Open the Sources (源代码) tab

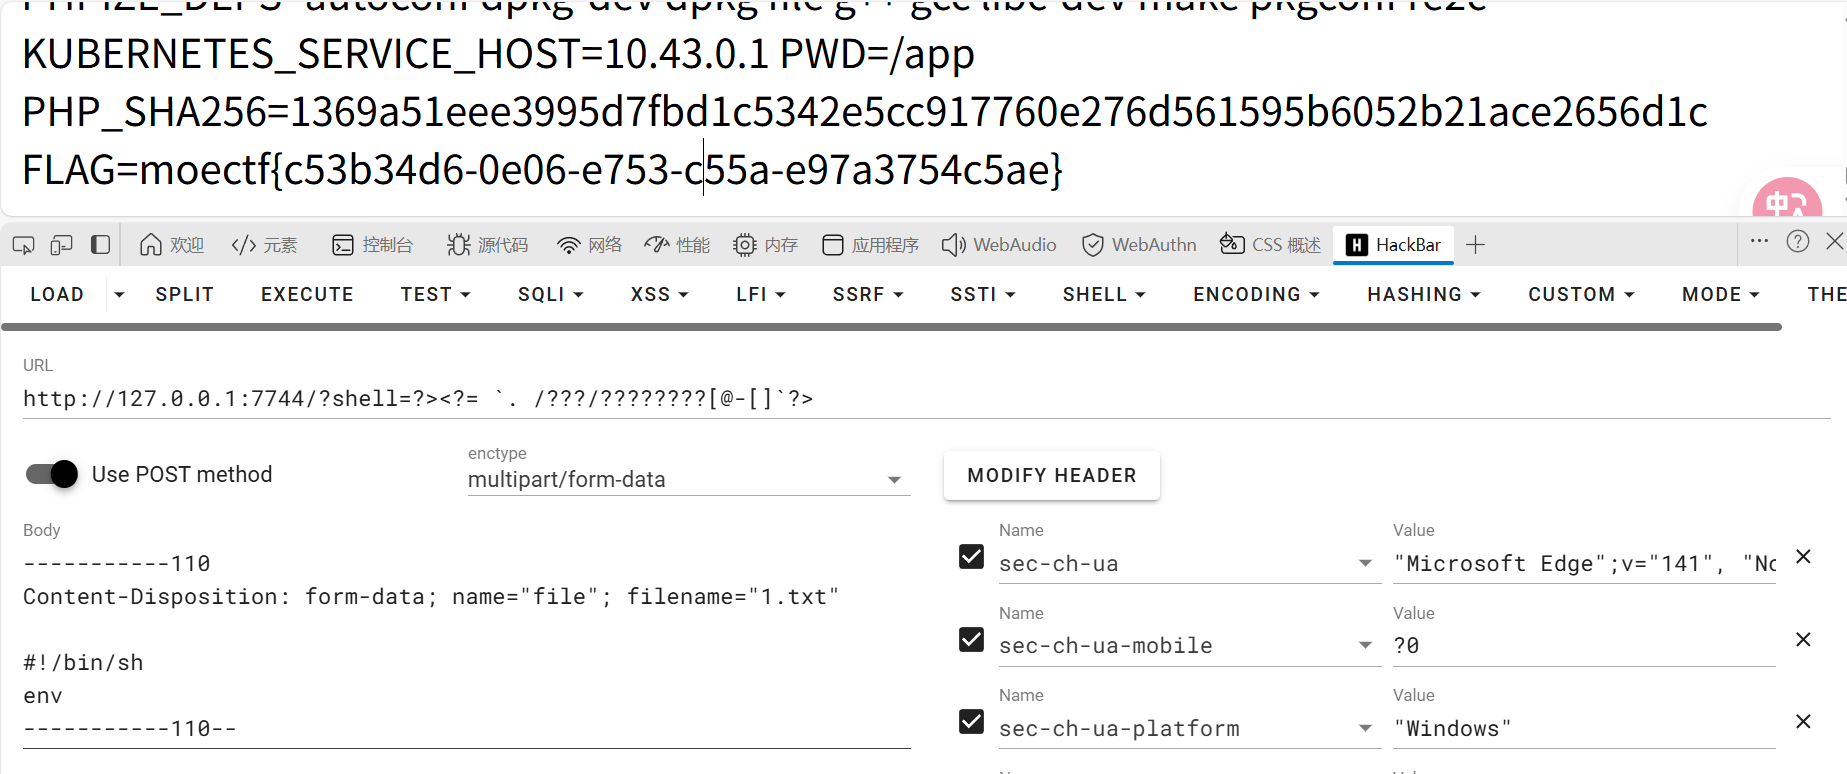tap(488, 245)
